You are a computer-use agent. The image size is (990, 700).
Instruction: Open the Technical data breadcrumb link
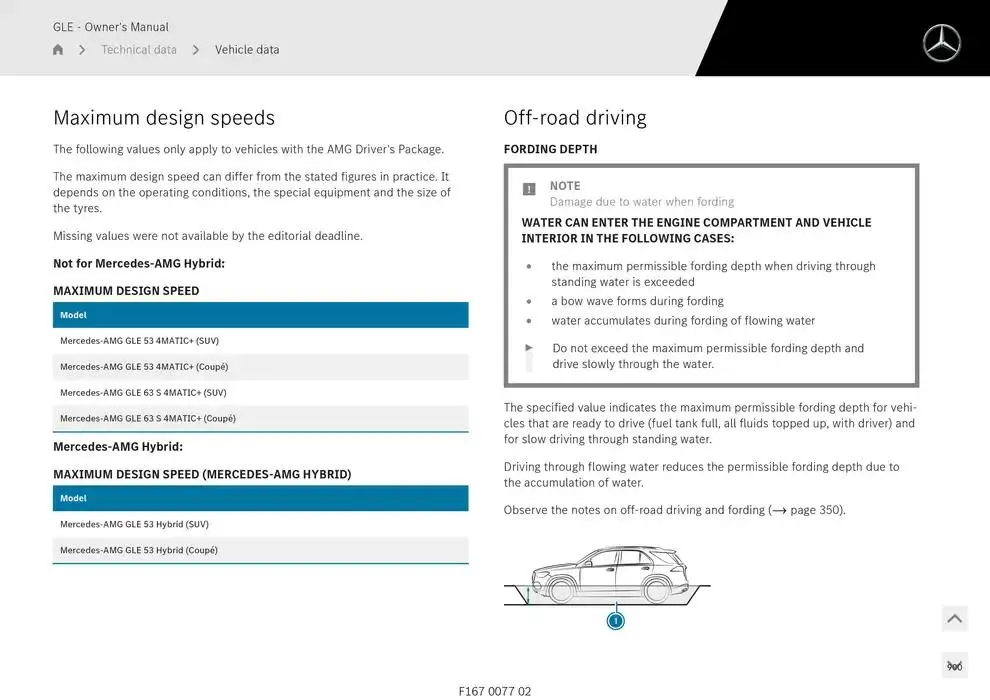[138, 49]
